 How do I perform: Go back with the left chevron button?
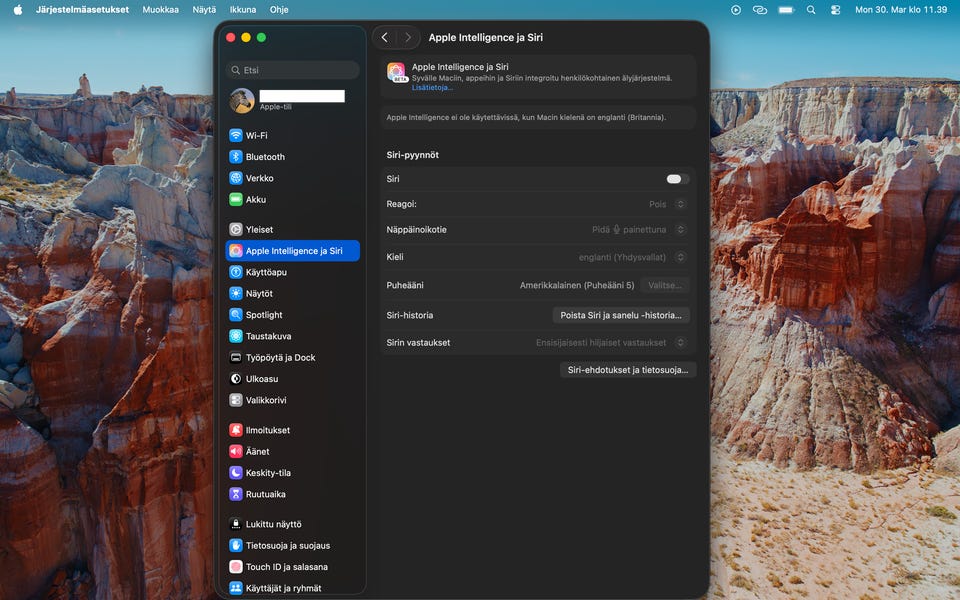(x=384, y=37)
